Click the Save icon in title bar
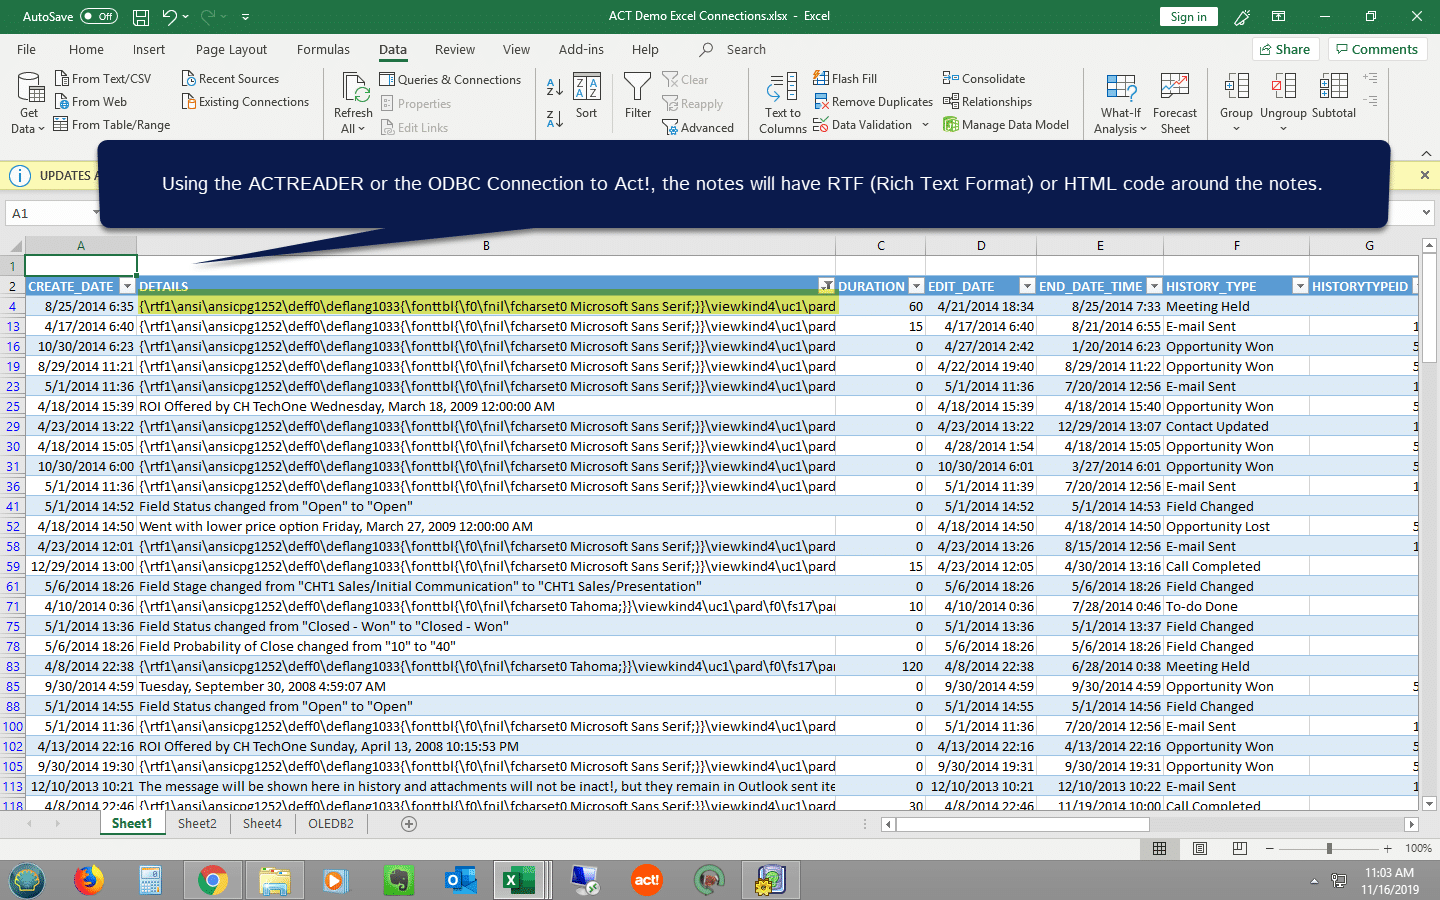Viewport: 1440px width, 900px height. (141, 17)
